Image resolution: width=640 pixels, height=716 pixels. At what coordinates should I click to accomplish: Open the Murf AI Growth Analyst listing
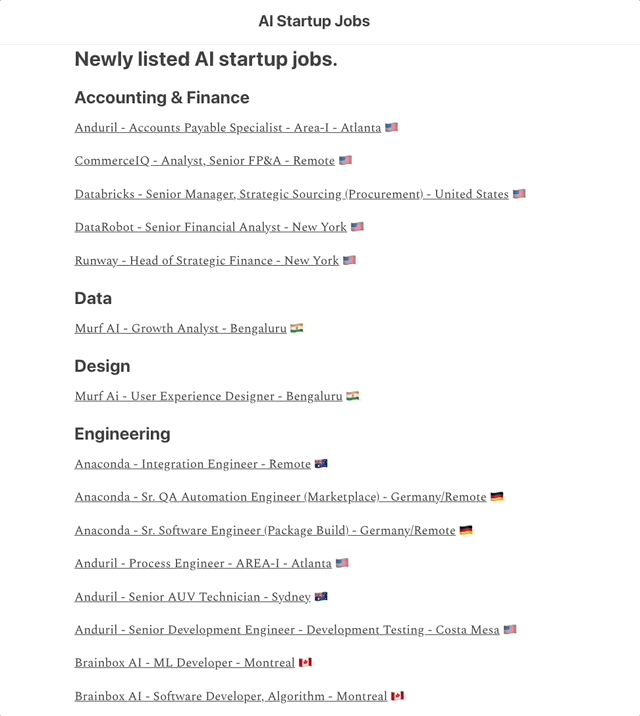tap(180, 328)
